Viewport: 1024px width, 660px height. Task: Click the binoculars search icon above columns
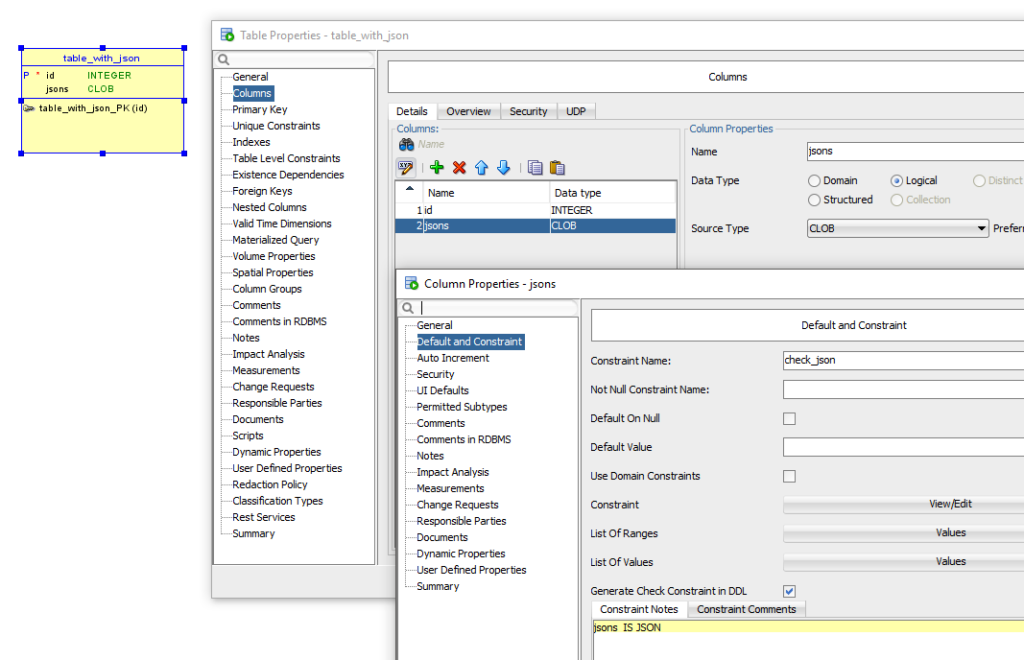pyautogui.click(x=406, y=145)
